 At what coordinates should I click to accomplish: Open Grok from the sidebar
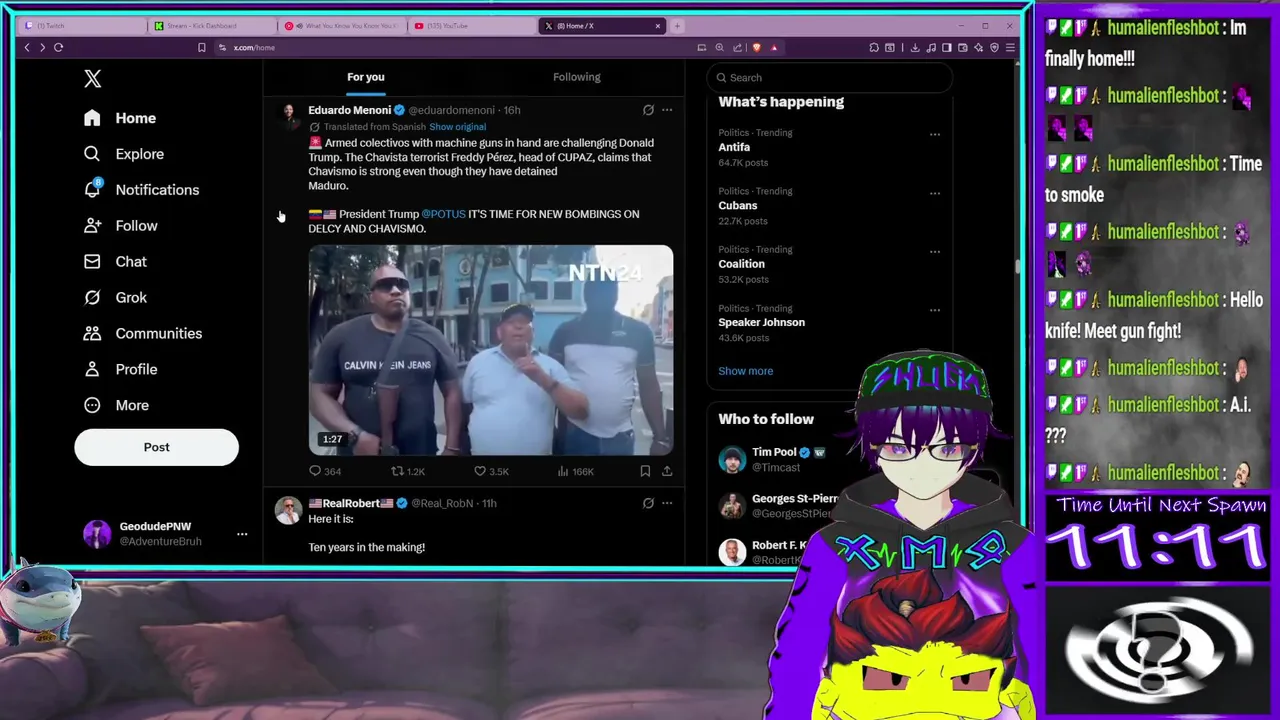click(x=115, y=298)
